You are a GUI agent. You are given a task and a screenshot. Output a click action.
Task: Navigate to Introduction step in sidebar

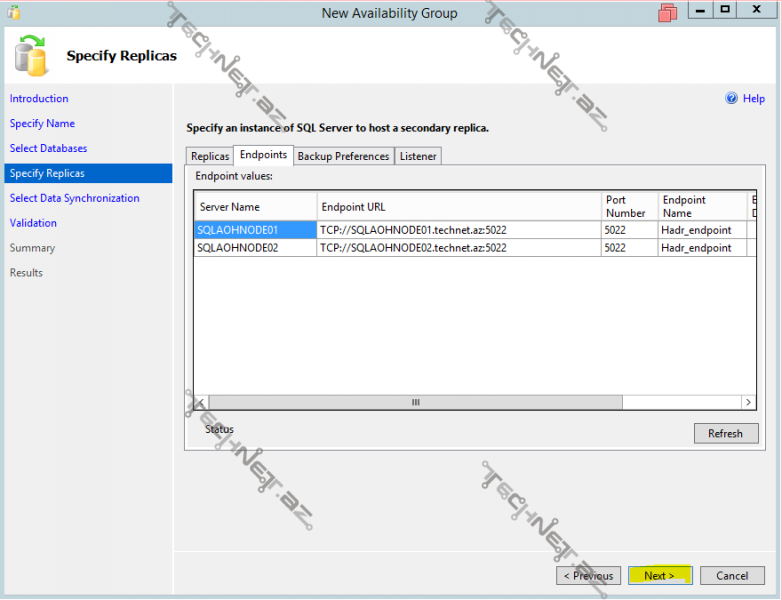pyautogui.click(x=39, y=99)
